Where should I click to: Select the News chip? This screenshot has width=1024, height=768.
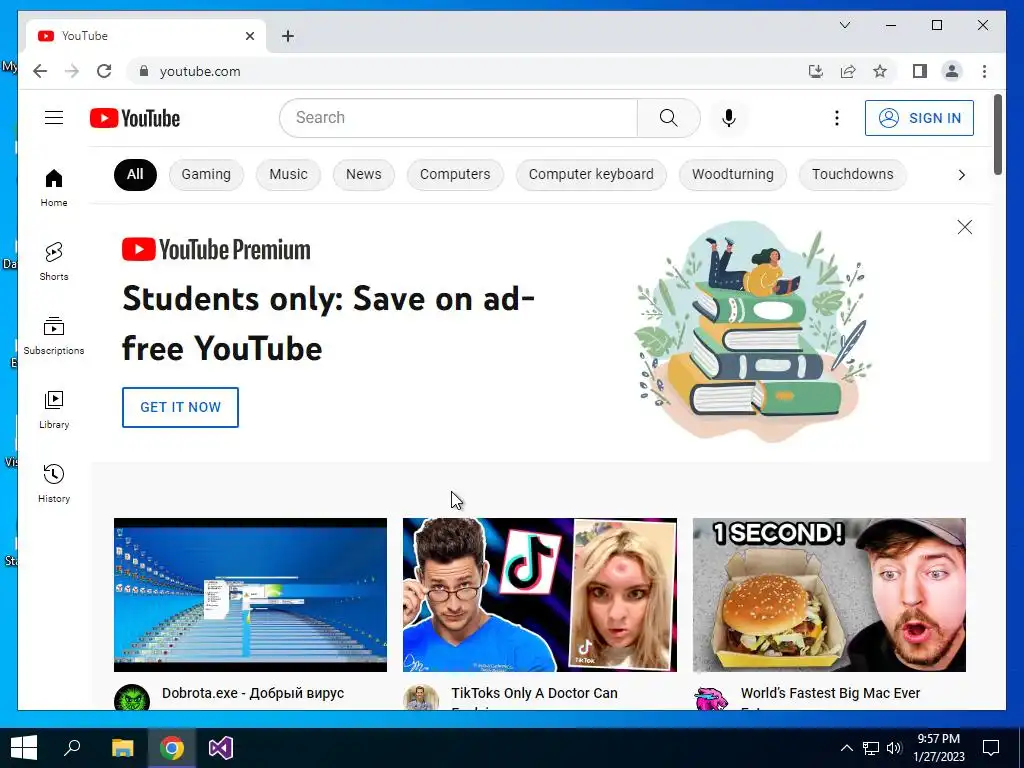pos(364,174)
